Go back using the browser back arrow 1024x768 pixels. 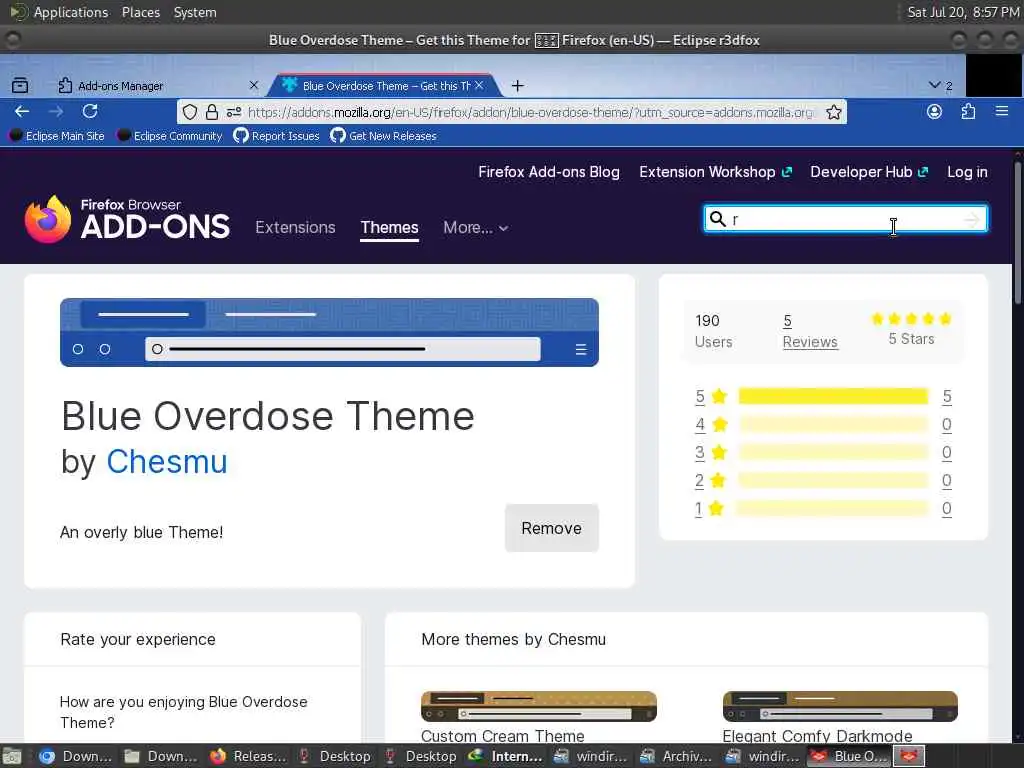tap(22, 112)
